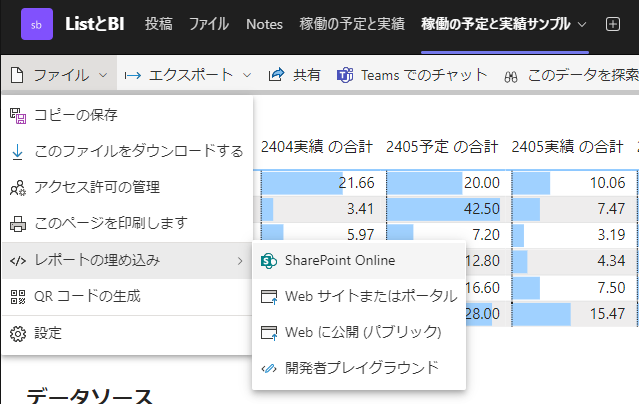Screen dimensions: 639x404
Task: Open the ファイル tab in the channel header
Action: pyautogui.click(x=209, y=24)
